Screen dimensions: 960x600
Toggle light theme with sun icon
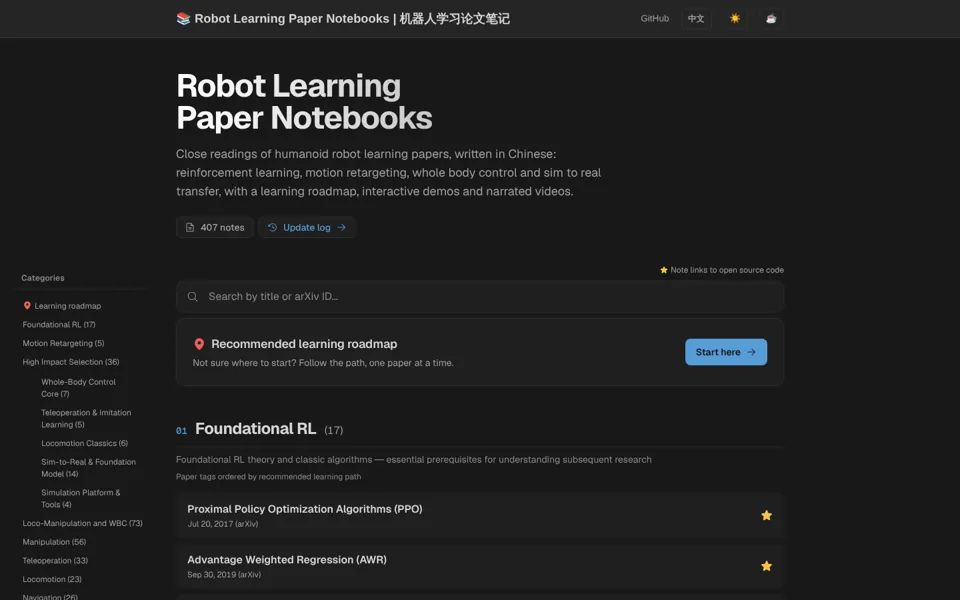[735, 18]
